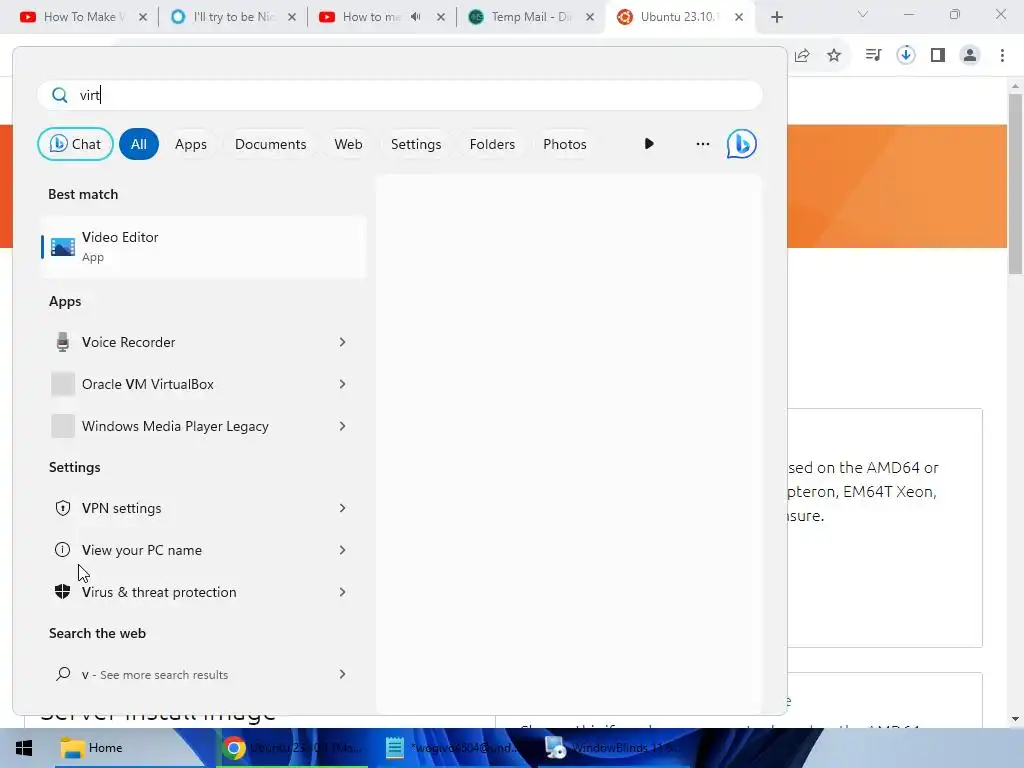Launch Oracle VM VirtualBox result
This screenshot has width=1024, height=768.
(203, 384)
